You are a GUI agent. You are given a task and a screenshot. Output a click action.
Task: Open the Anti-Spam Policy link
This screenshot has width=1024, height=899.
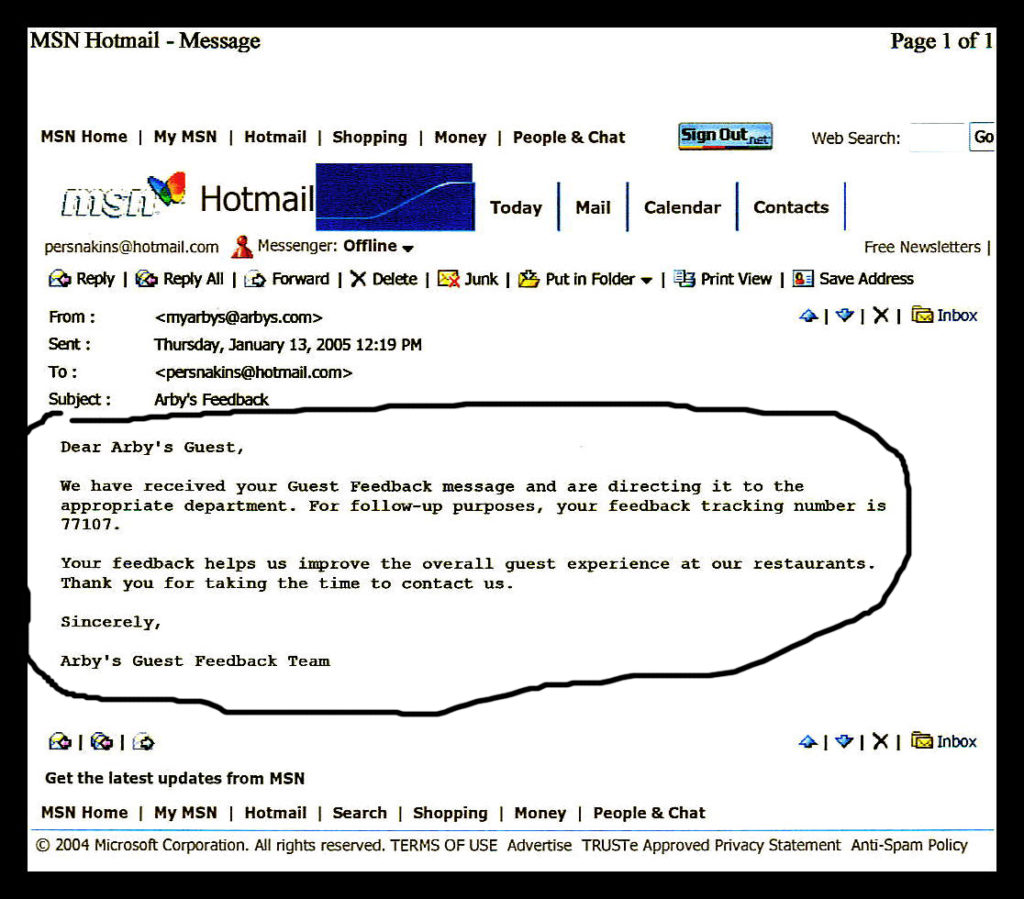(909, 845)
